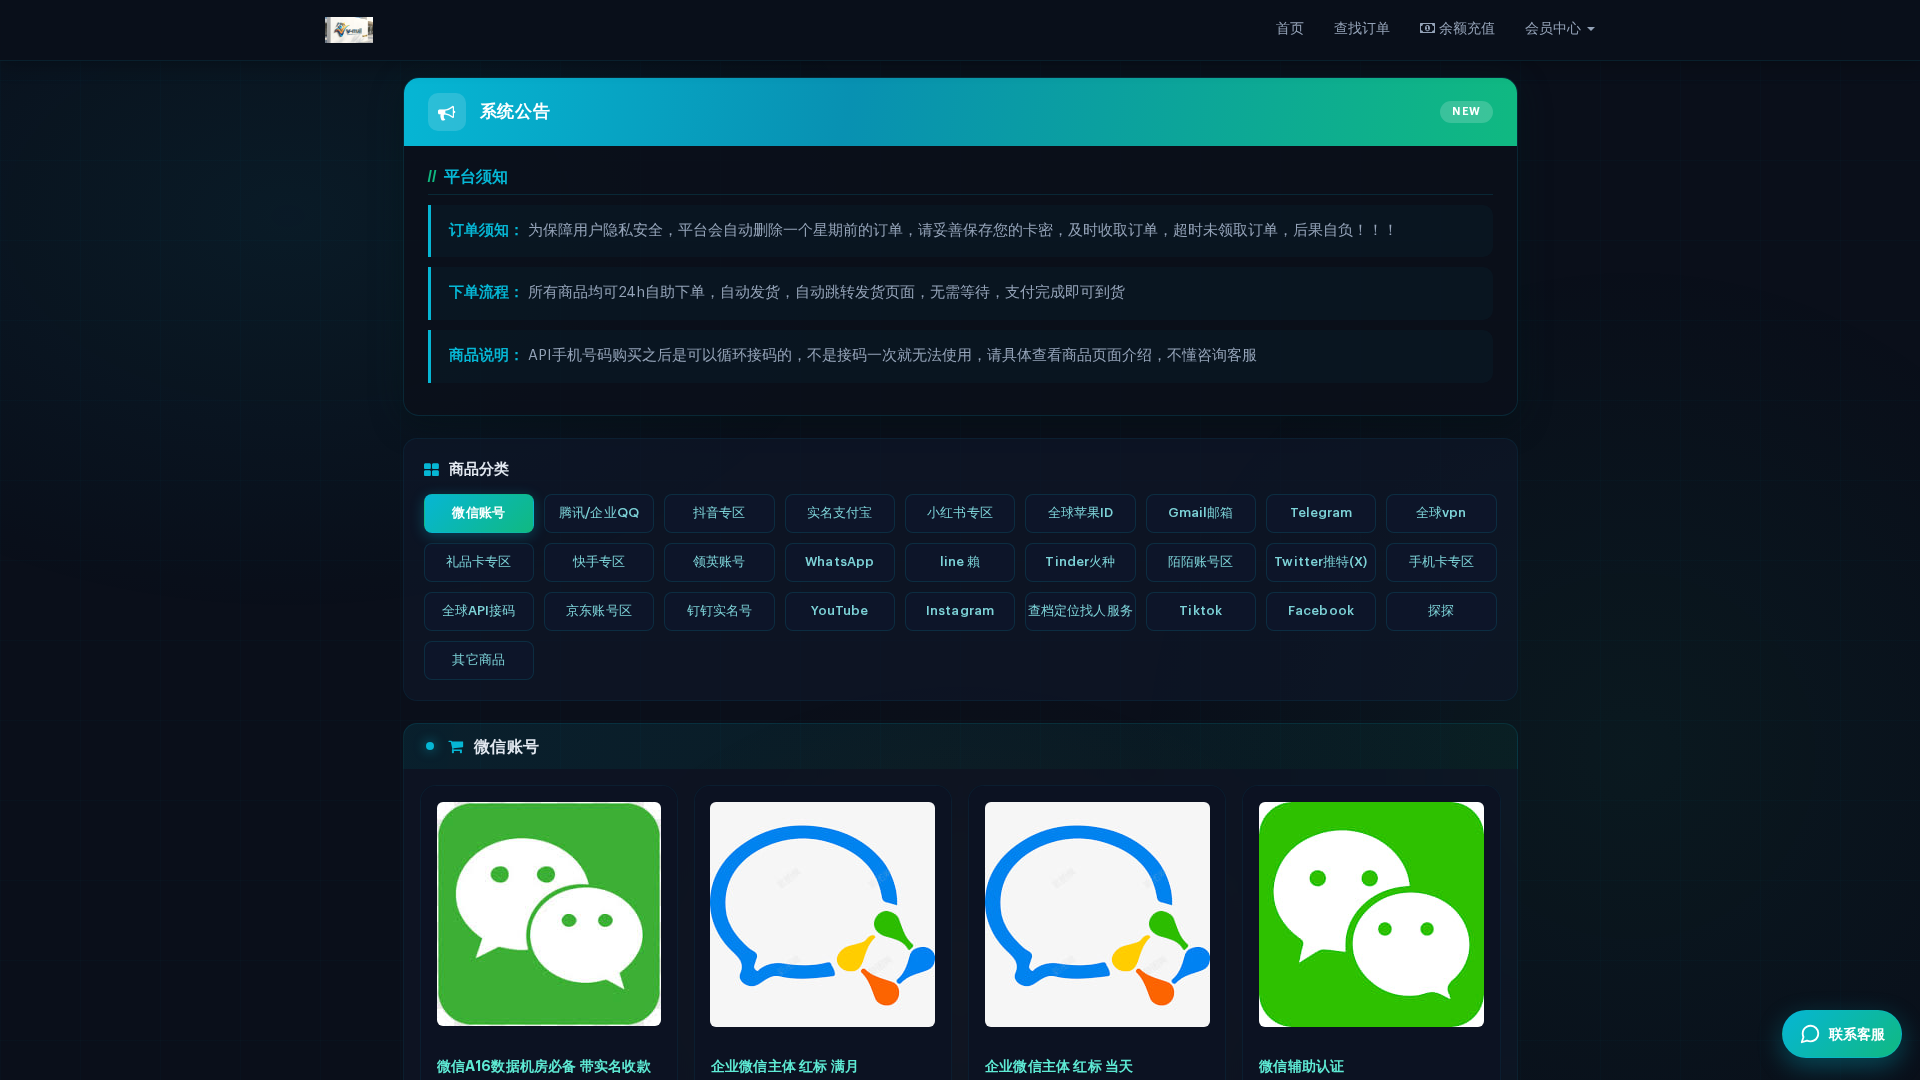This screenshot has height=1080, width=1920.
Task: Open the 企业微信主体 红标 当天 product image
Action: click(x=1097, y=914)
